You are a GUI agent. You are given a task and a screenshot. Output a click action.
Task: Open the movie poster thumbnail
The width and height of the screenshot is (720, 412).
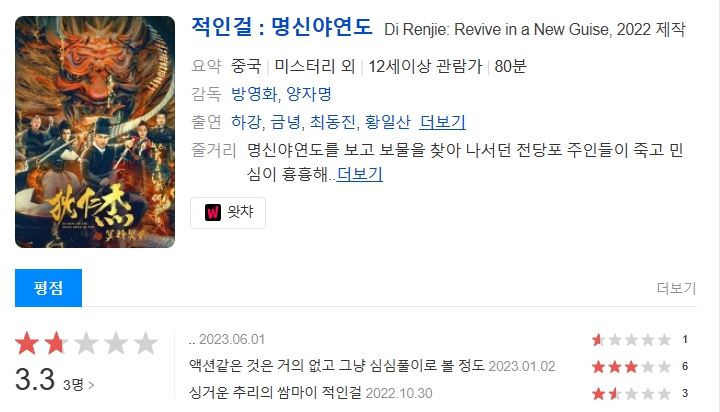click(x=95, y=132)
